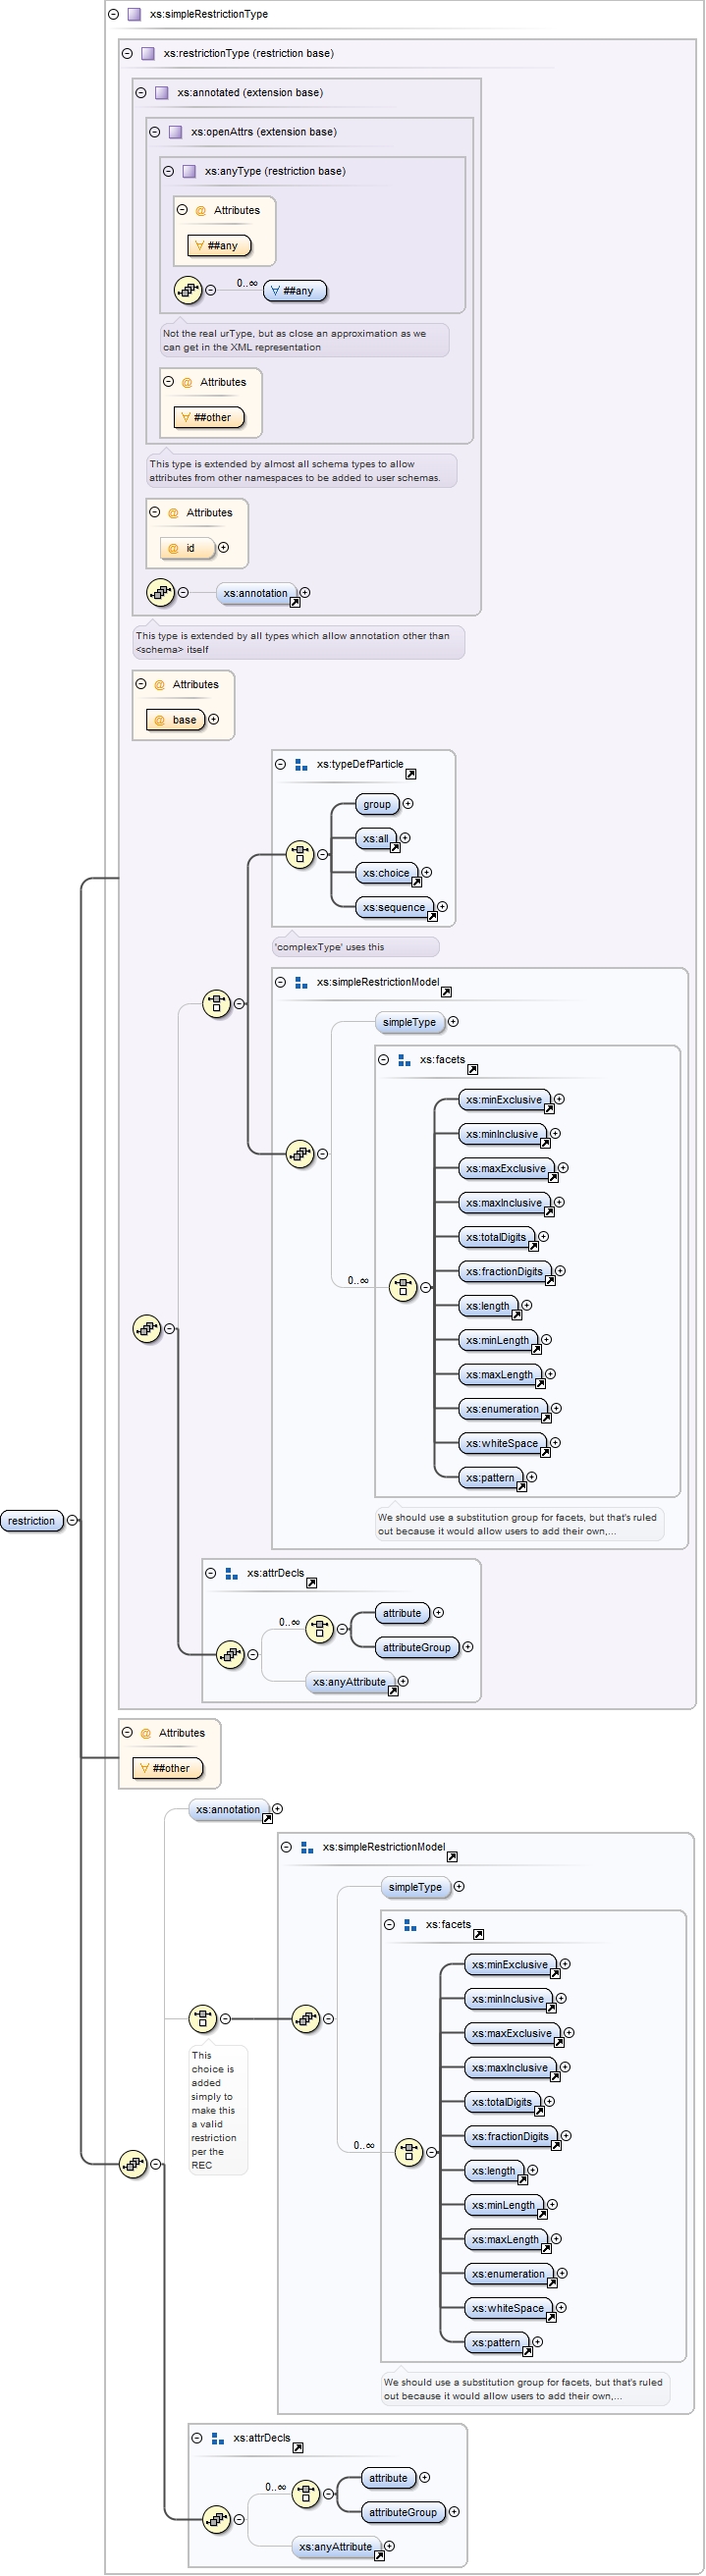
Task: Collapse the Attributes box holding id
Action: point(155,512)
